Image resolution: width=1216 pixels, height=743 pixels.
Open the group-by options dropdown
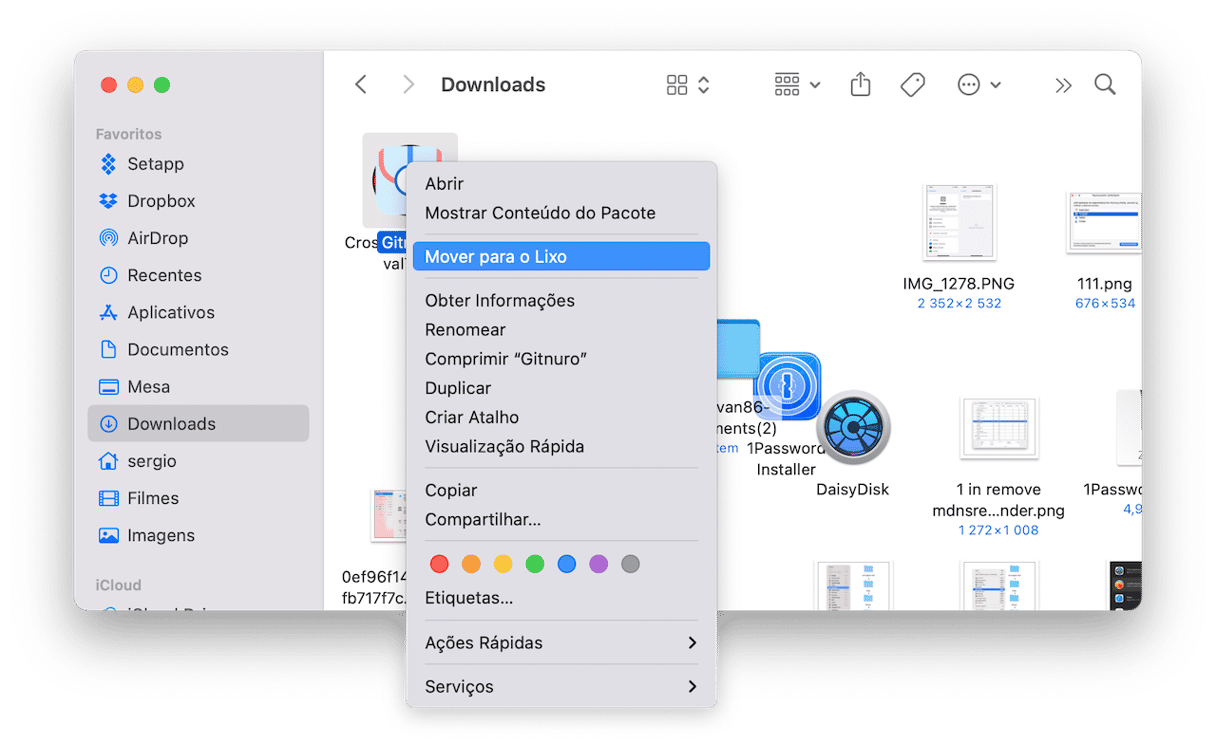797,85
